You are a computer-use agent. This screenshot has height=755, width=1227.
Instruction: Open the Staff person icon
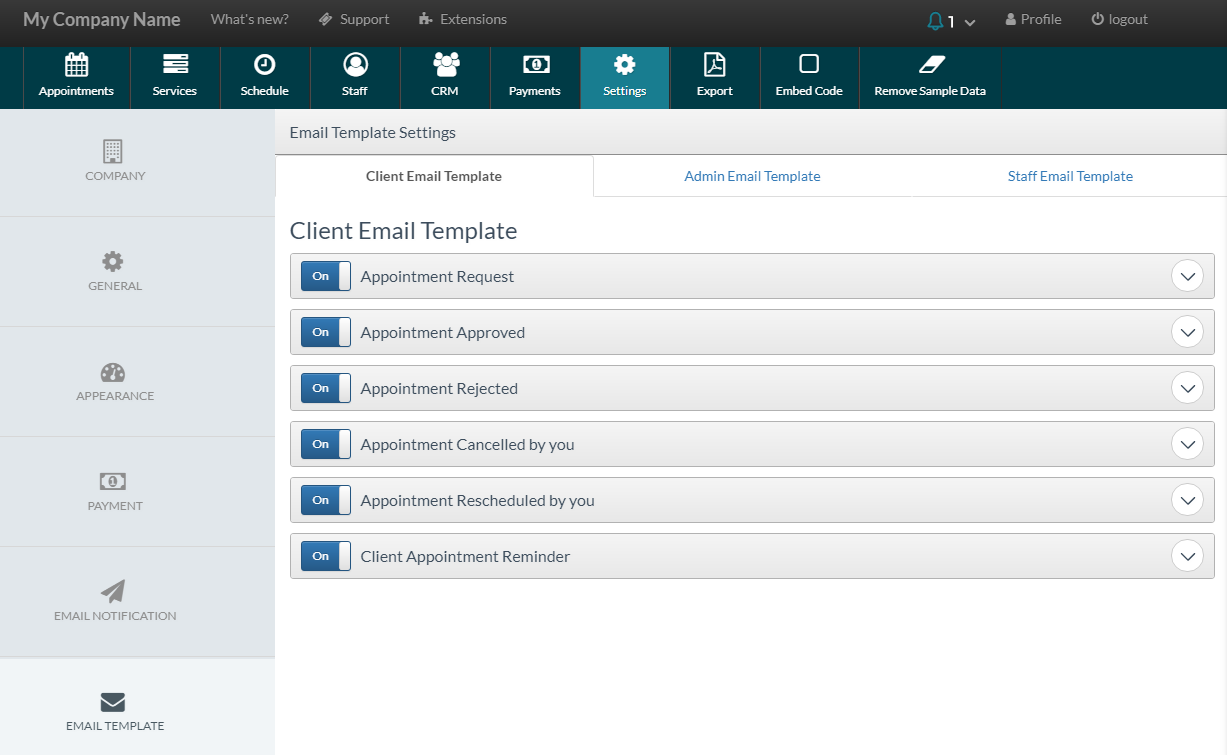pyautogui.click(x=355, y=65)
